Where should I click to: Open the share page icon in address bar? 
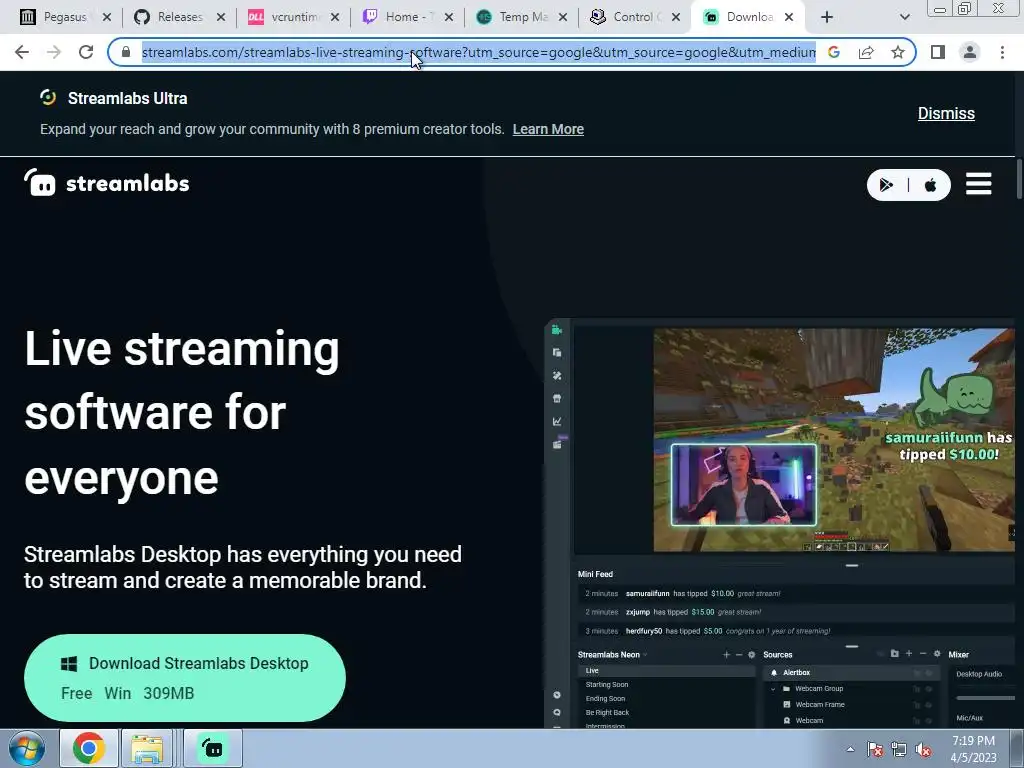point(866,52)
